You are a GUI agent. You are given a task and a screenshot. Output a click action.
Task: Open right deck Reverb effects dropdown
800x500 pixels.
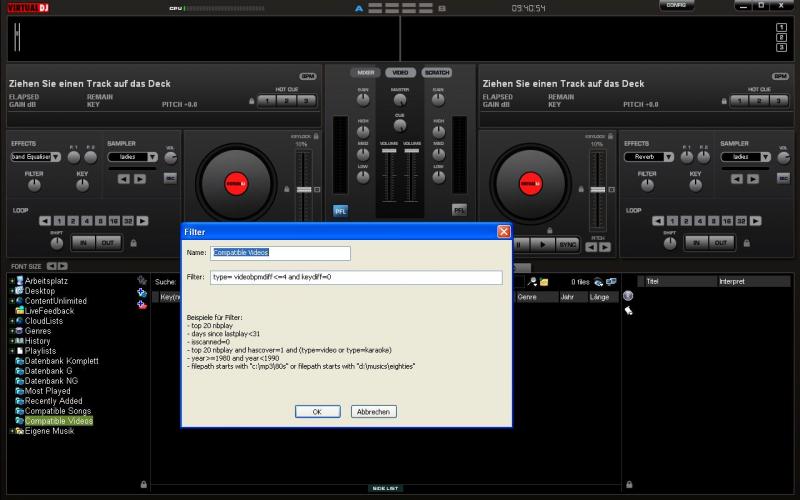pyautogui.click(x=649, y=157)
